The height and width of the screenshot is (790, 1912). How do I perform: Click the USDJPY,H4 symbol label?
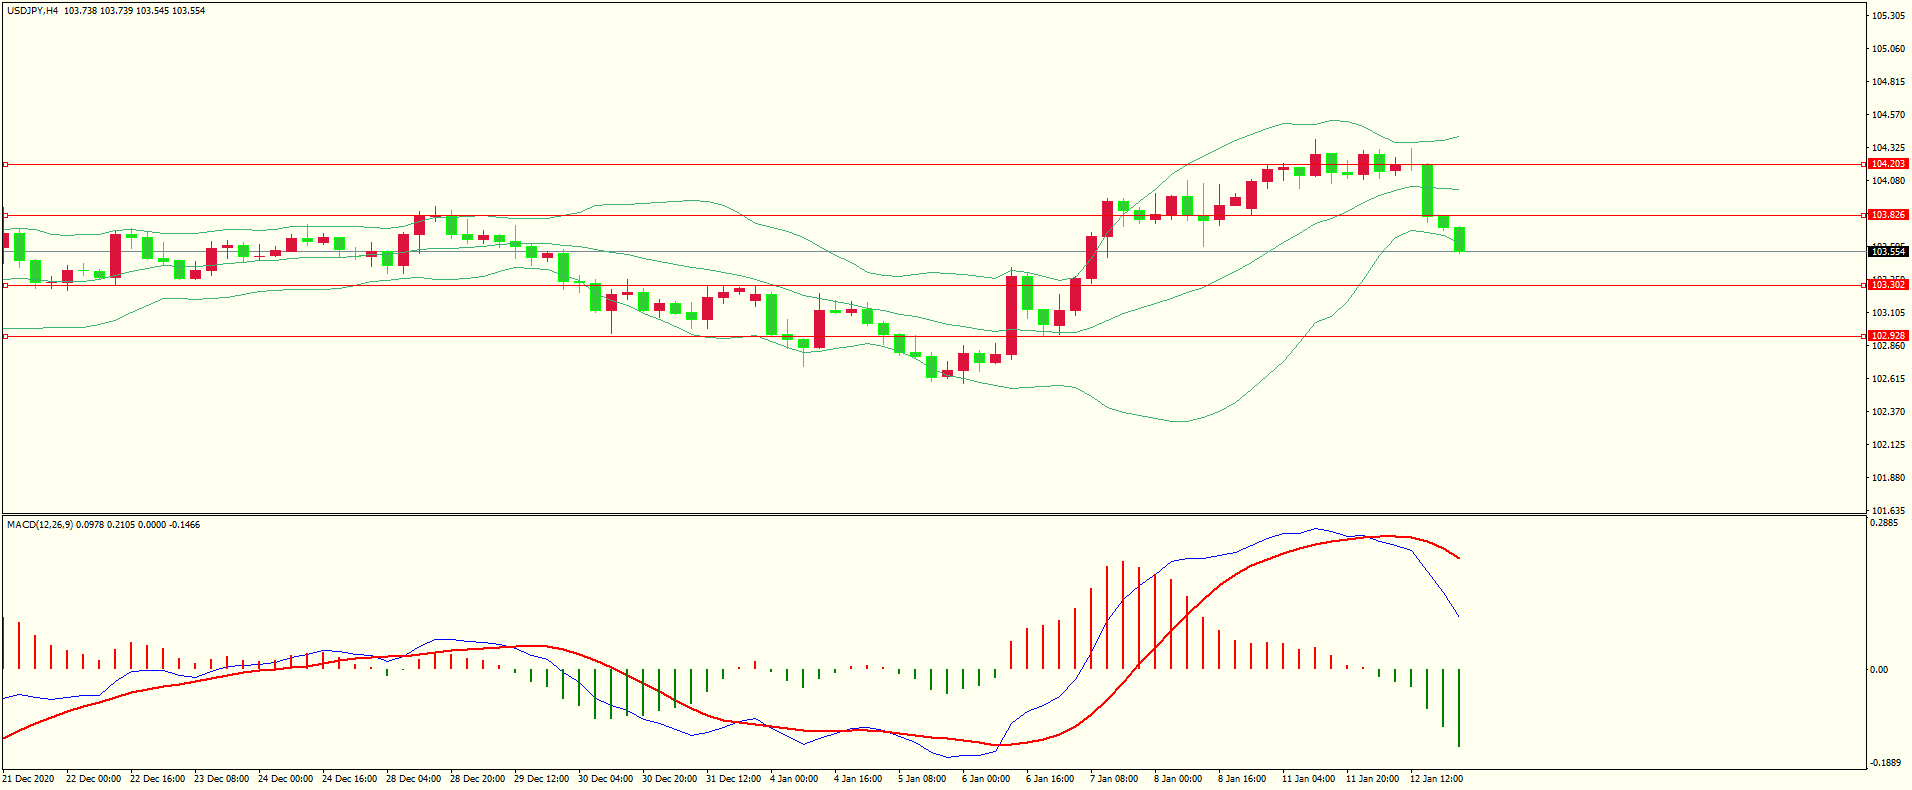[32, 11]
